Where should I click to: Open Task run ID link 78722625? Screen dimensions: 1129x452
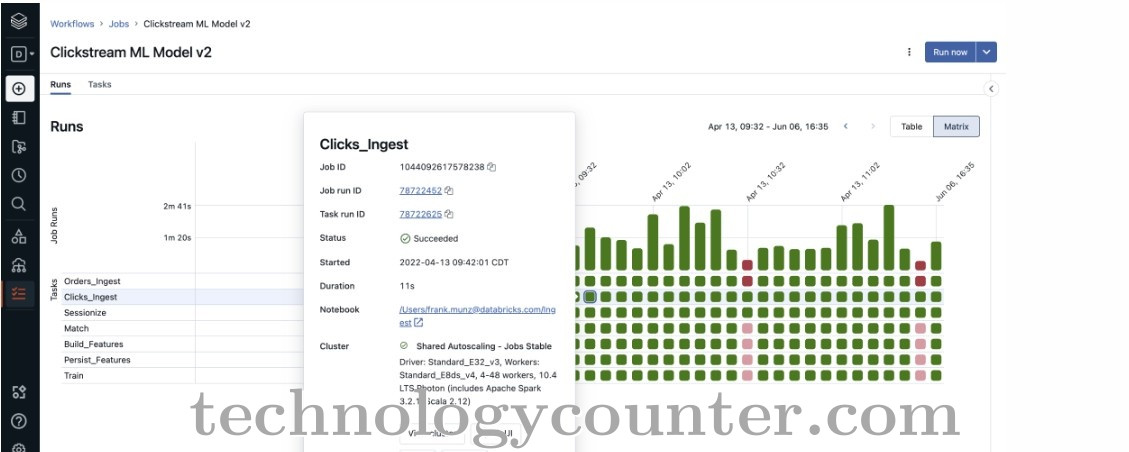coord(420,214)
